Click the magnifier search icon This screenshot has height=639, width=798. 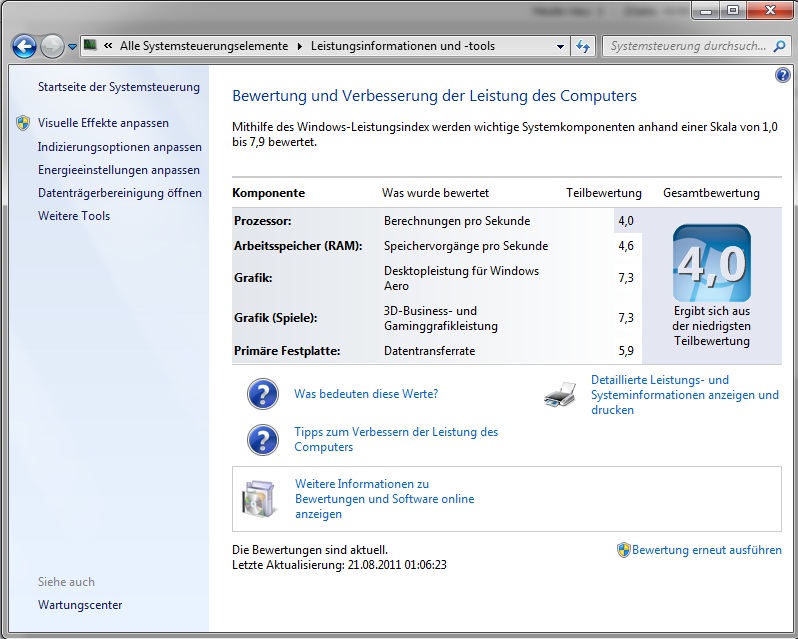point(779,46)
